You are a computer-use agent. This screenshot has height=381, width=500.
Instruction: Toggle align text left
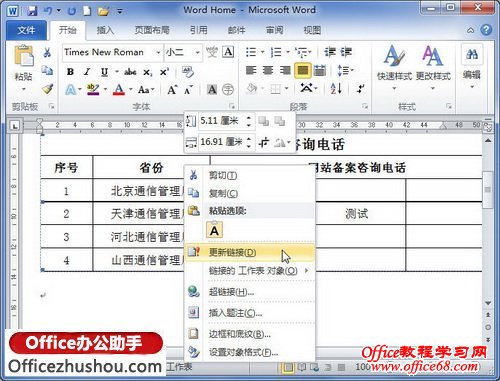click(x=251, y=70)
